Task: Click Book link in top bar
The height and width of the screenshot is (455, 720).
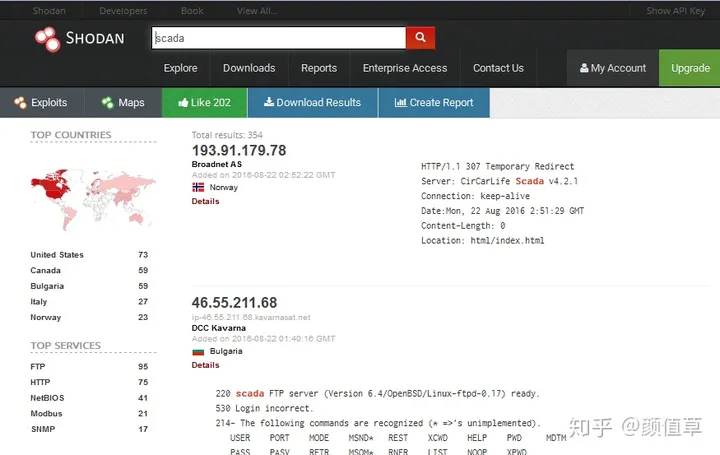Action: (x=192, y=11)
